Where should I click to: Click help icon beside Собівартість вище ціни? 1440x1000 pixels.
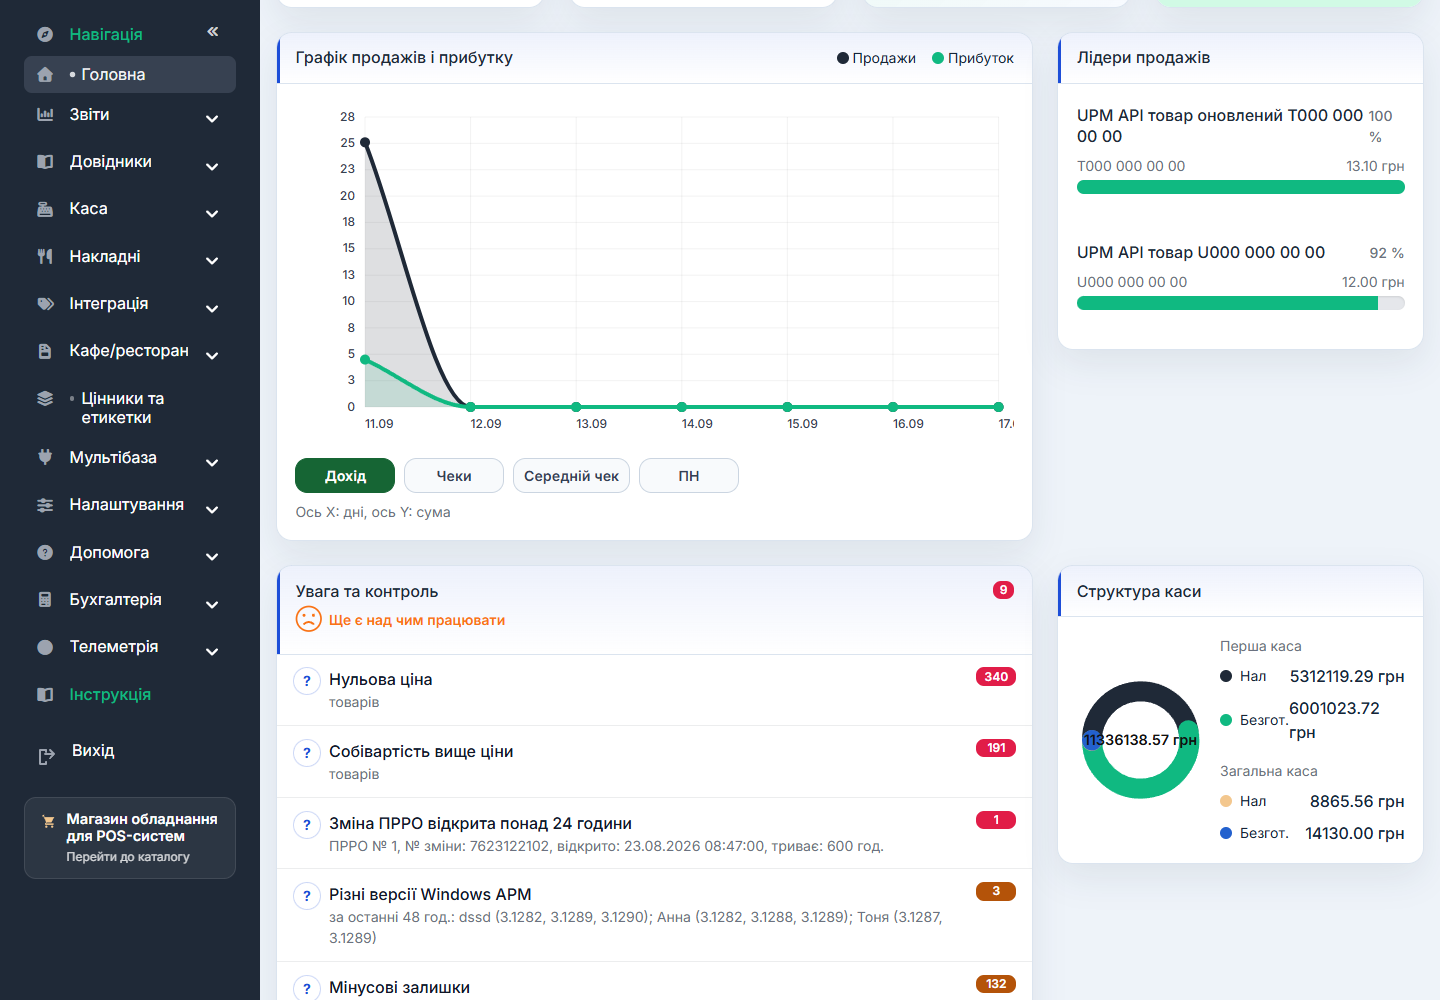(307, 753)
